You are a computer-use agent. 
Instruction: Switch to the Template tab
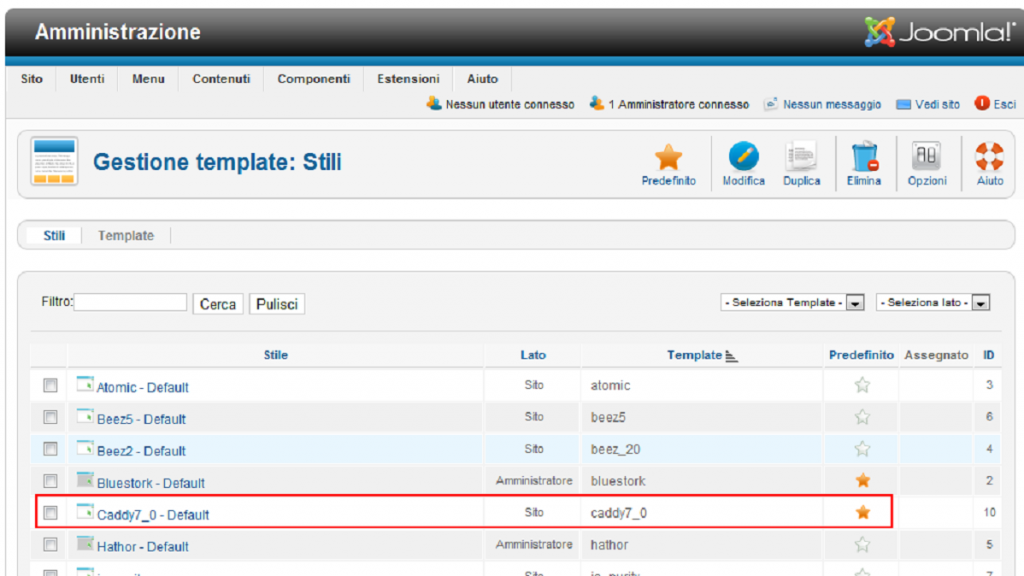click(126, 236)
